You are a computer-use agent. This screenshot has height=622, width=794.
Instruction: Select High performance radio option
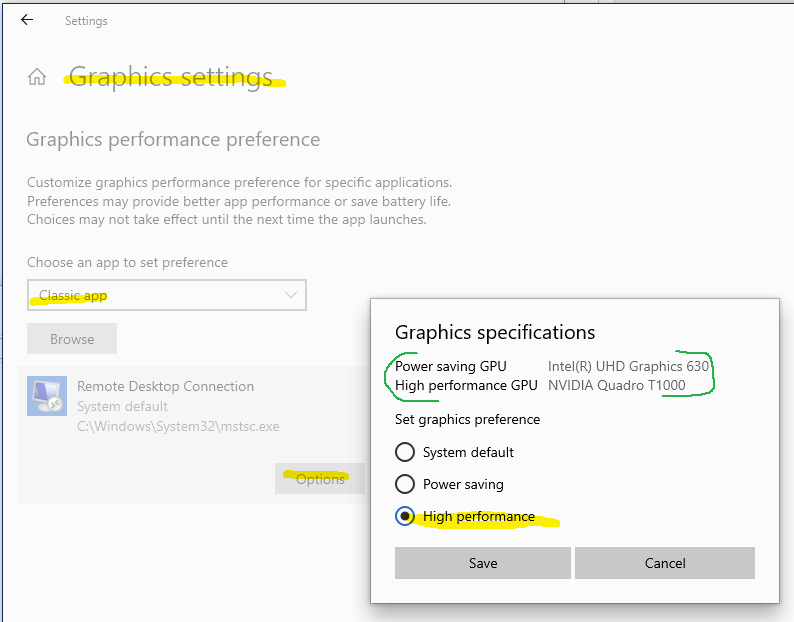(405, 516)
